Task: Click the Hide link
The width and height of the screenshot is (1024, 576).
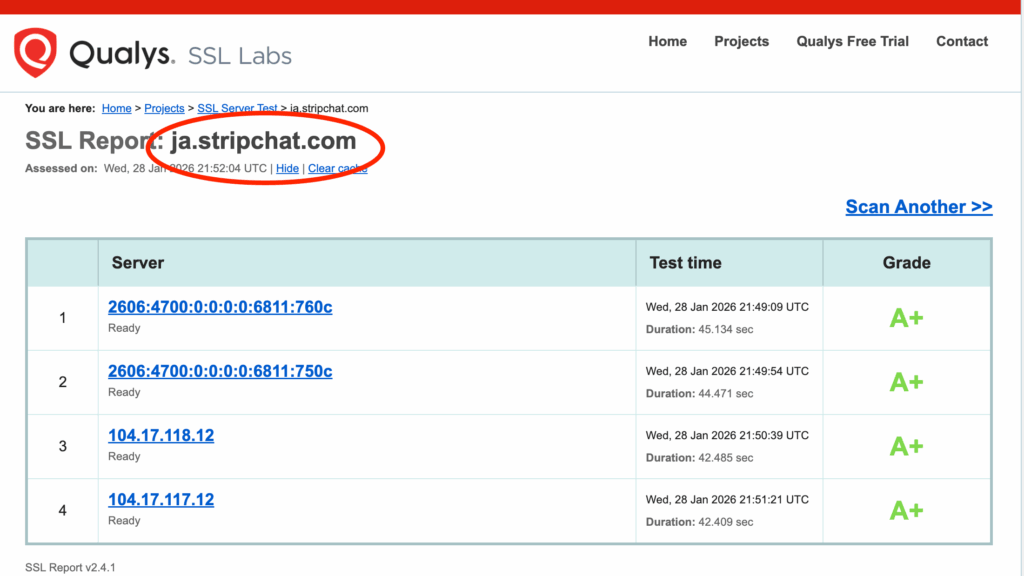Action: (x=287, y=168)
